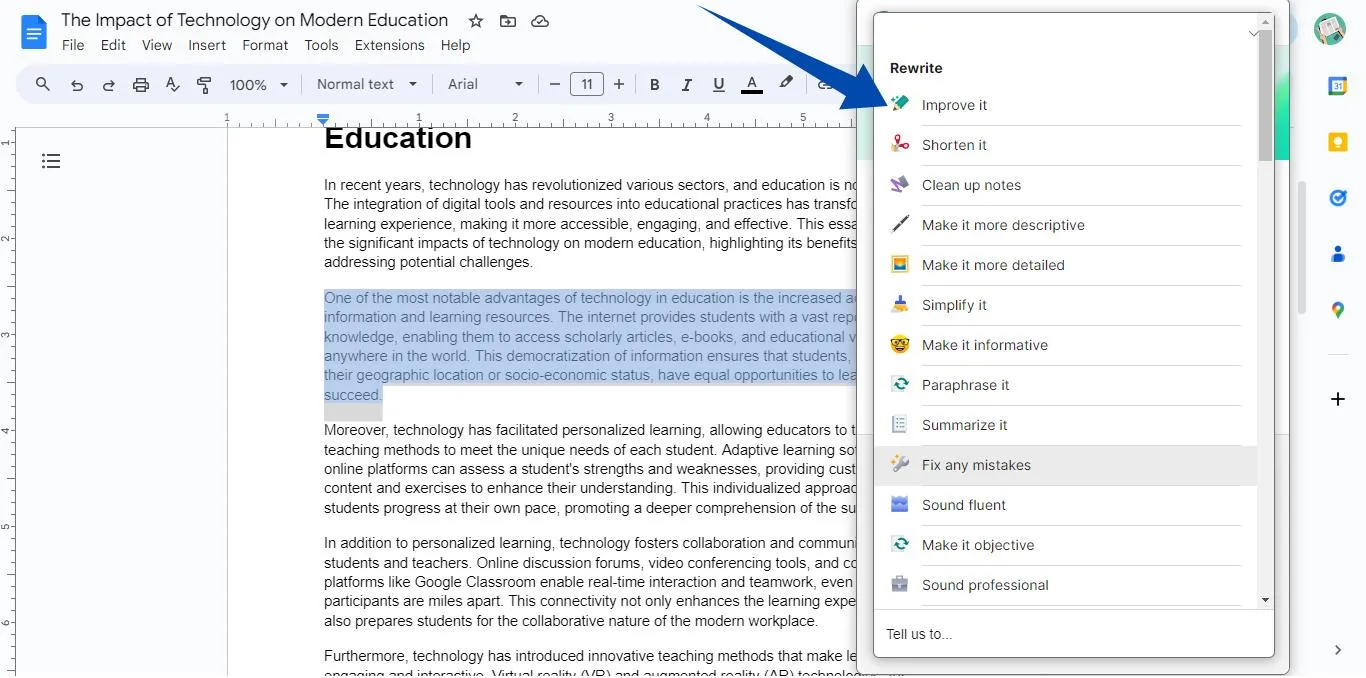
Task: Open the Format menu
Action: 264,45
